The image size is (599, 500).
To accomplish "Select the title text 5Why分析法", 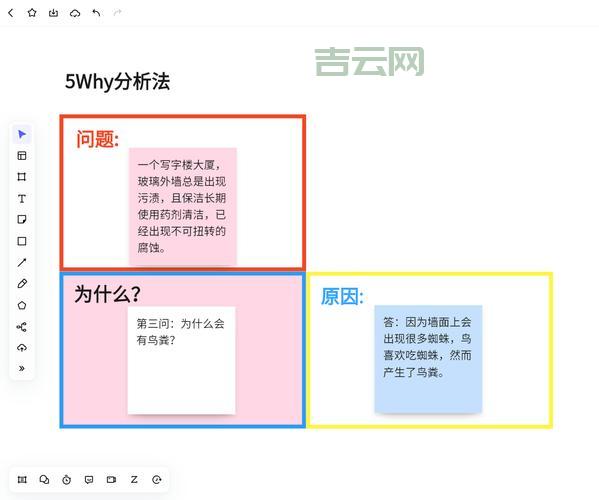I will [x=117, y=81].
